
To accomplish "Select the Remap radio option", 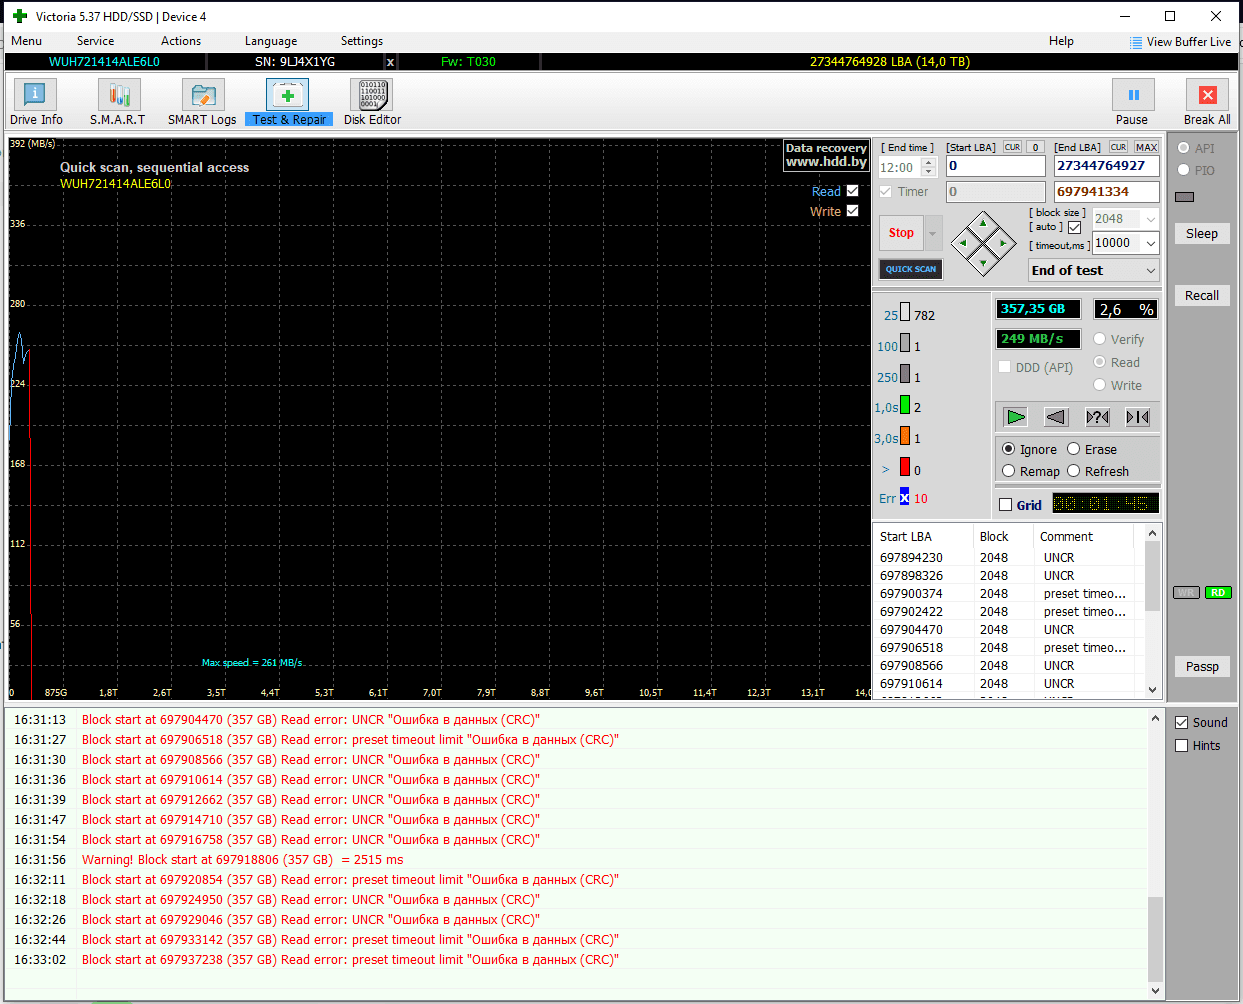I will pyautogui.click(x=1009, y=471).
